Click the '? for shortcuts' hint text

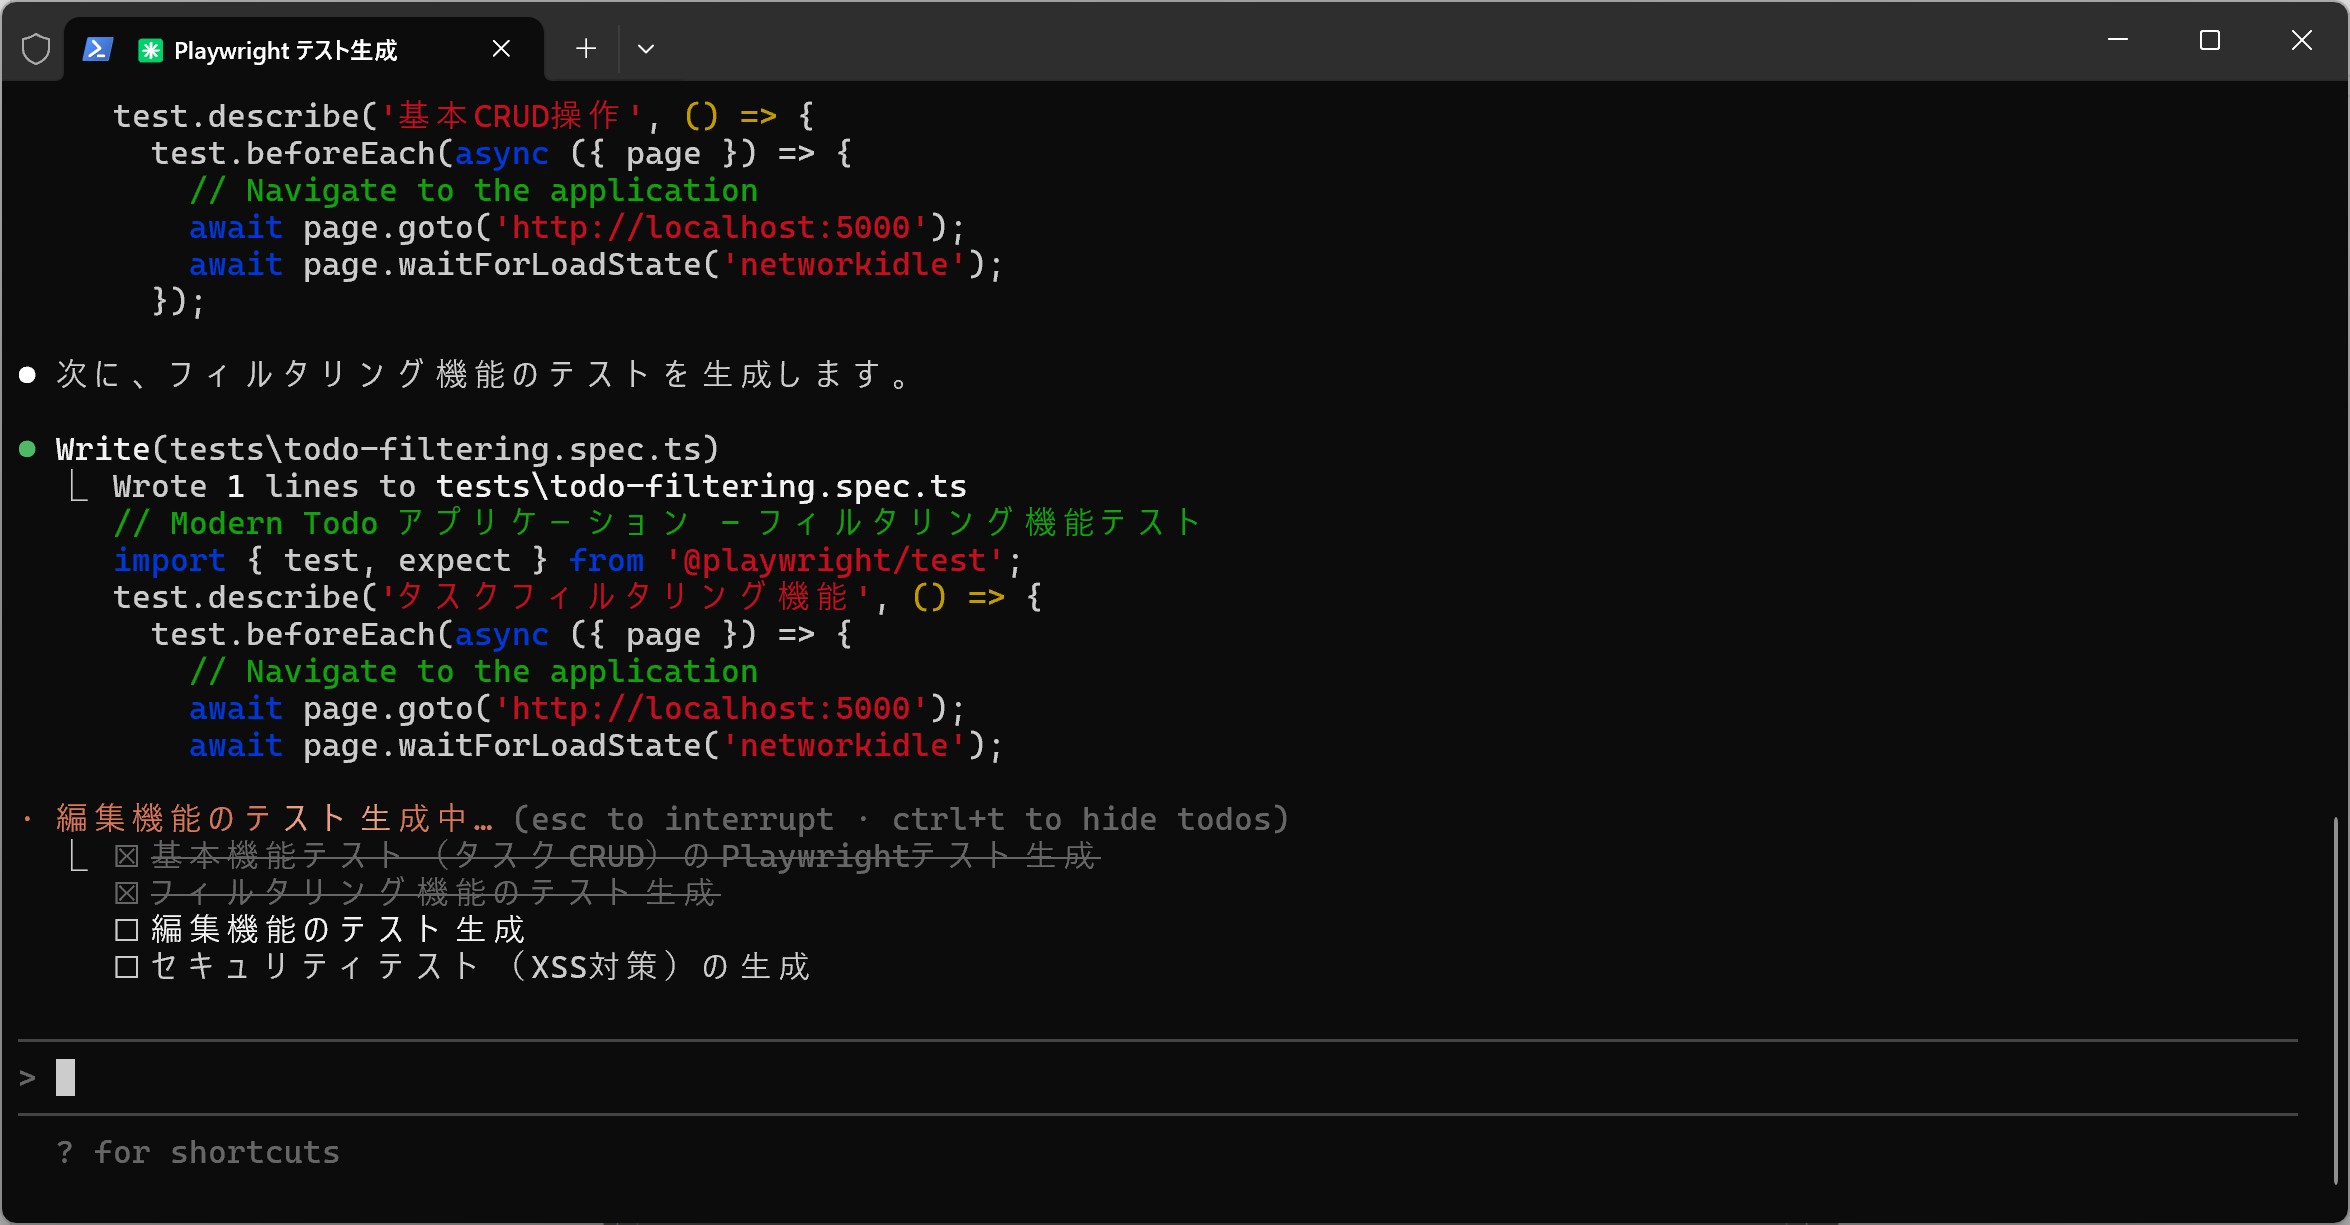coord(198,1153)
